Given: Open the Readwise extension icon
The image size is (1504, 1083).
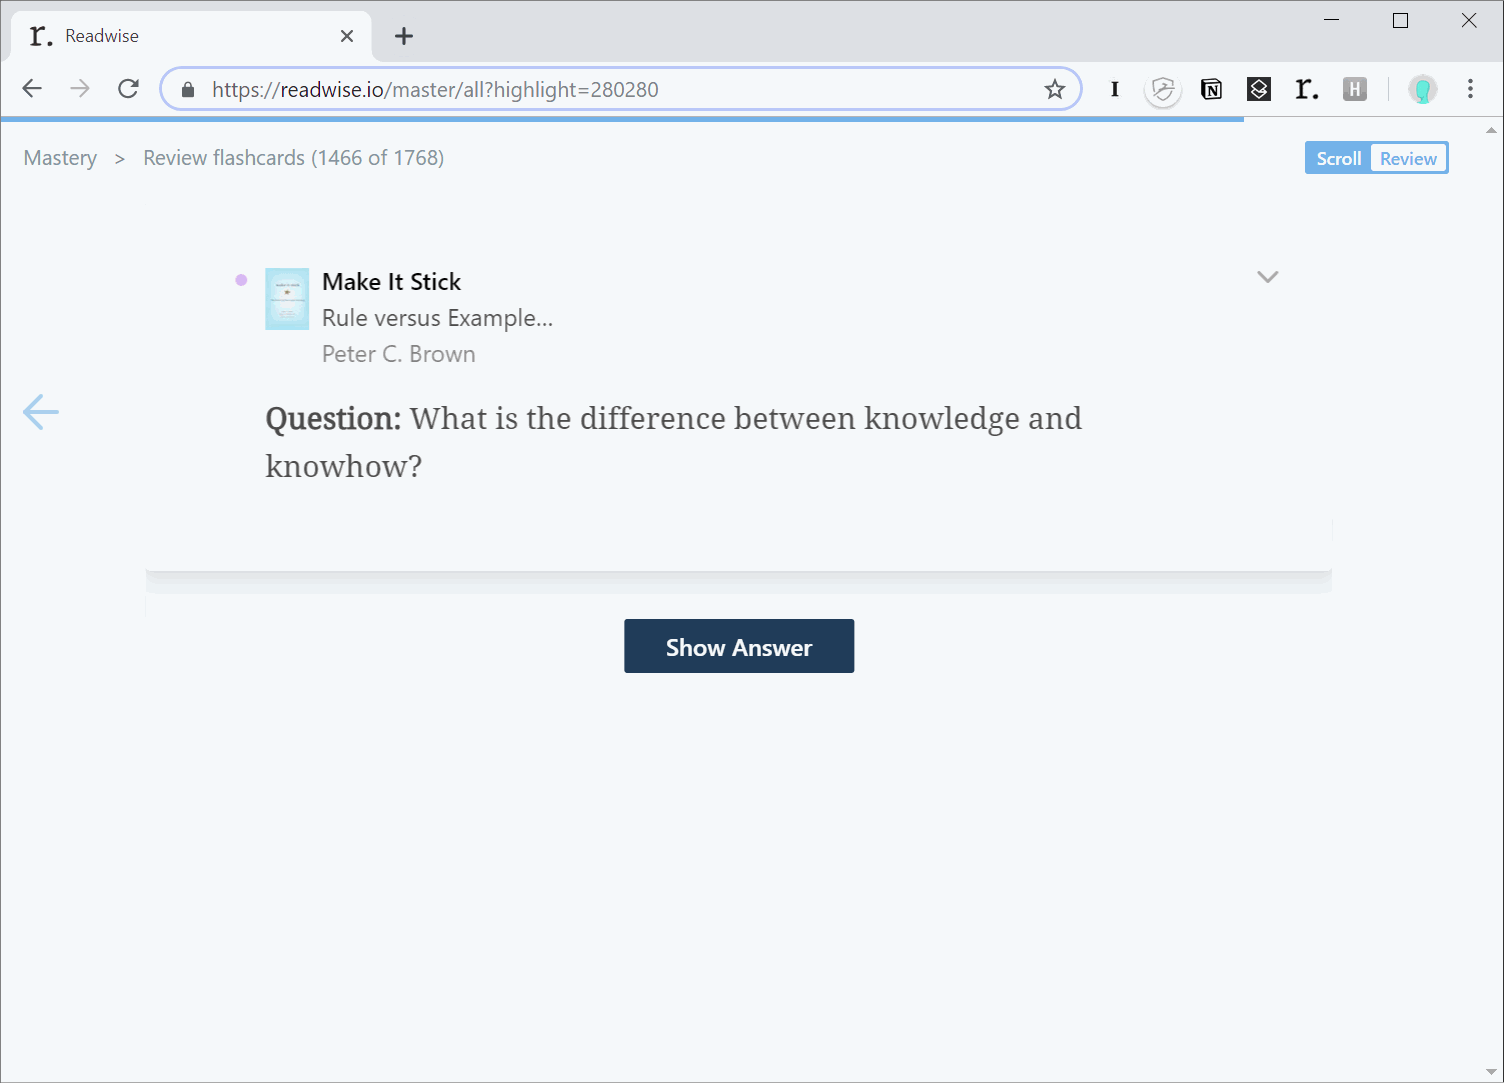Looking at the screenshot, I should [x=1306, y=89].
